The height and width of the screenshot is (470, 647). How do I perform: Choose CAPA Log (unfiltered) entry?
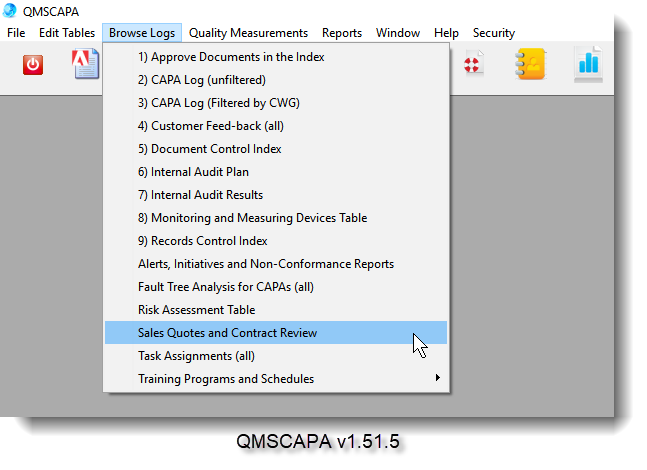coord(202,80)
